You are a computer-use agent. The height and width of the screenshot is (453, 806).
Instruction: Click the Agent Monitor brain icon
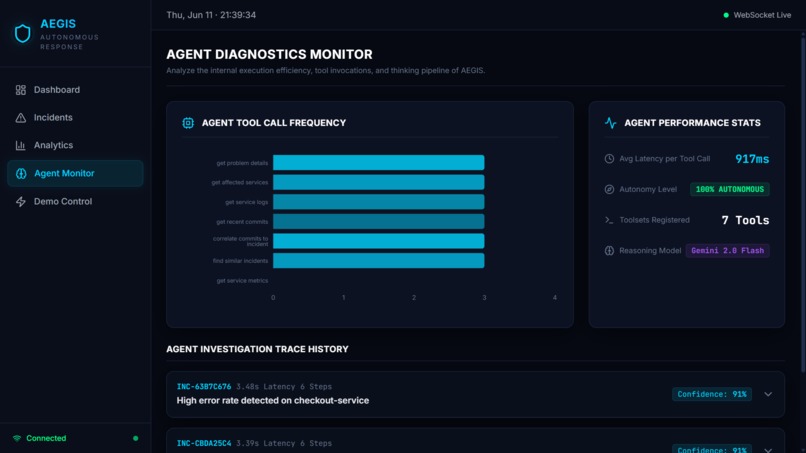coord(21,173)
